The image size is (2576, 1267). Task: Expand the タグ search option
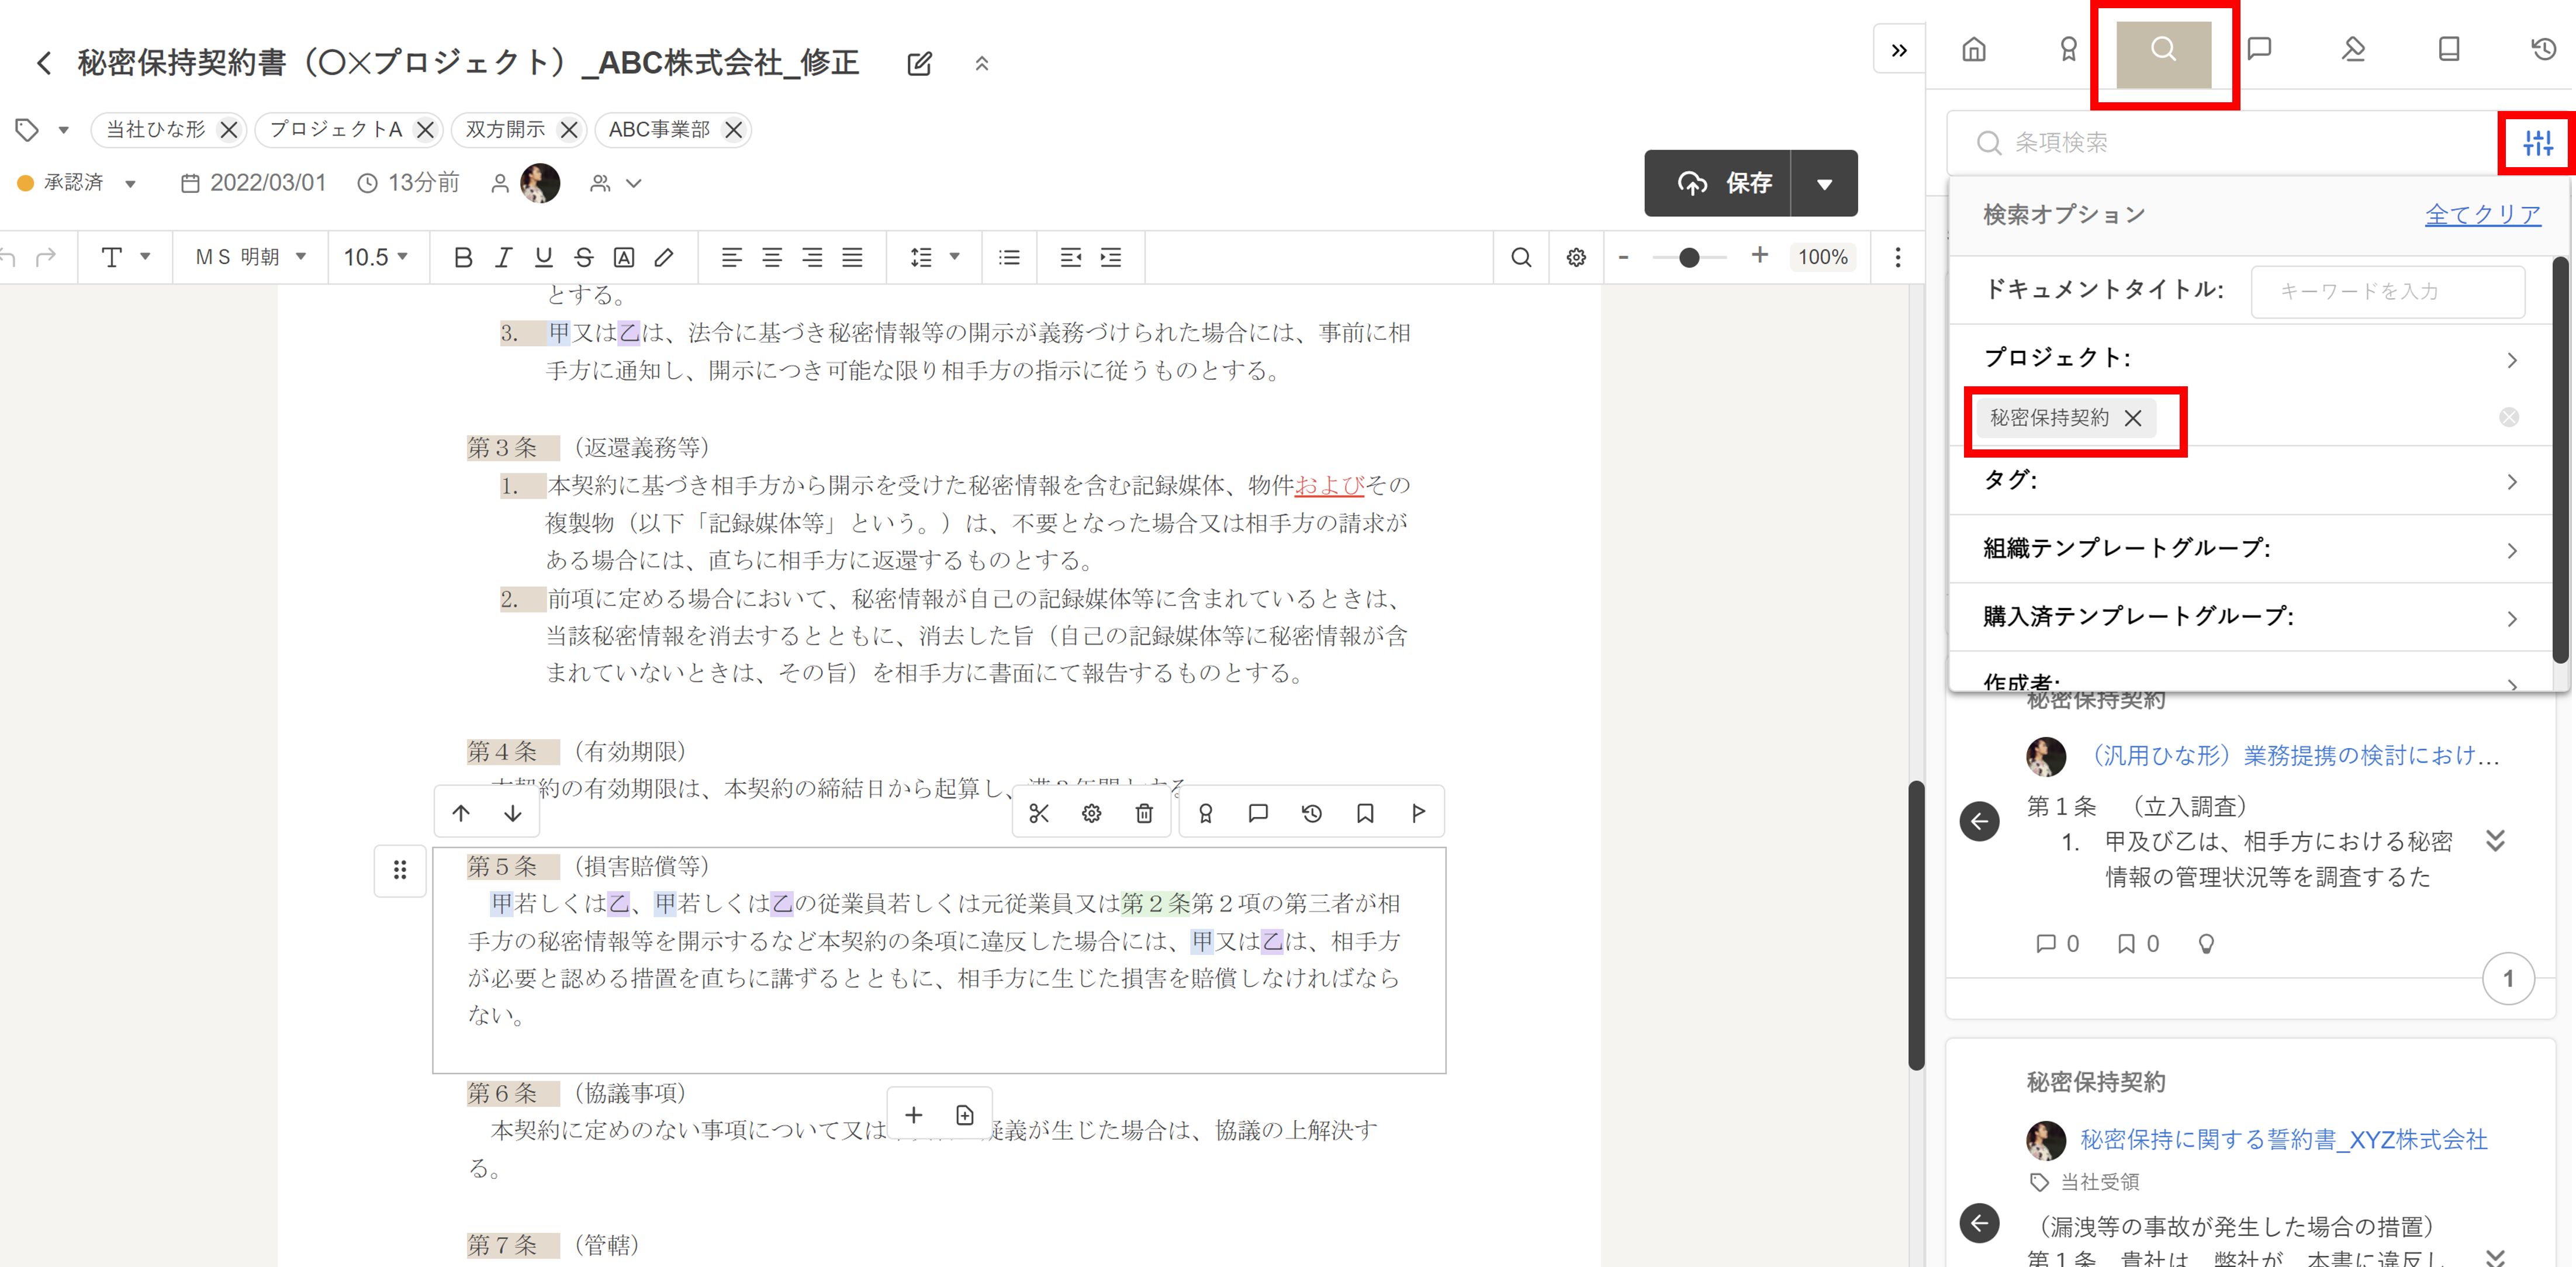click(2511, 482)
